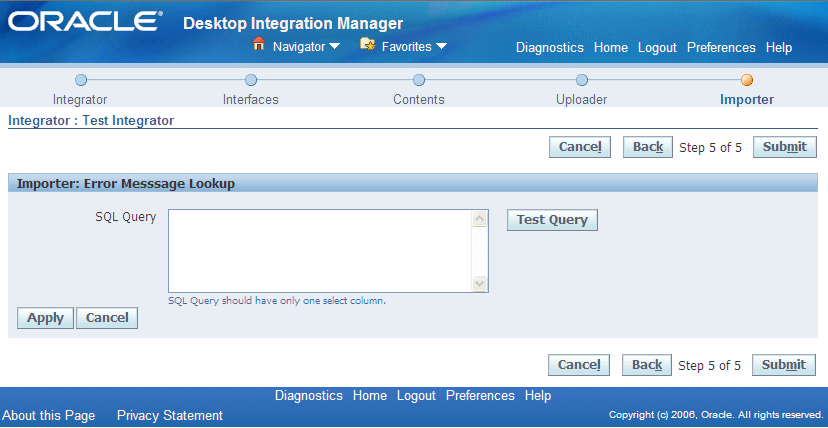Open Diagnostics in the footer
Image resolution: width=828 pixels, height=428 pixels.
[x=309, y=396]
